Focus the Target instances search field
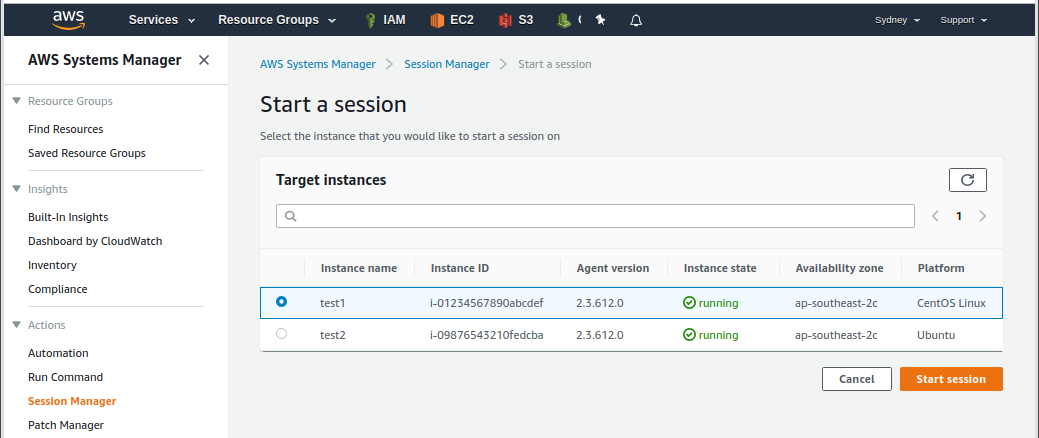 pyautogui.click(x=595, y=216)
